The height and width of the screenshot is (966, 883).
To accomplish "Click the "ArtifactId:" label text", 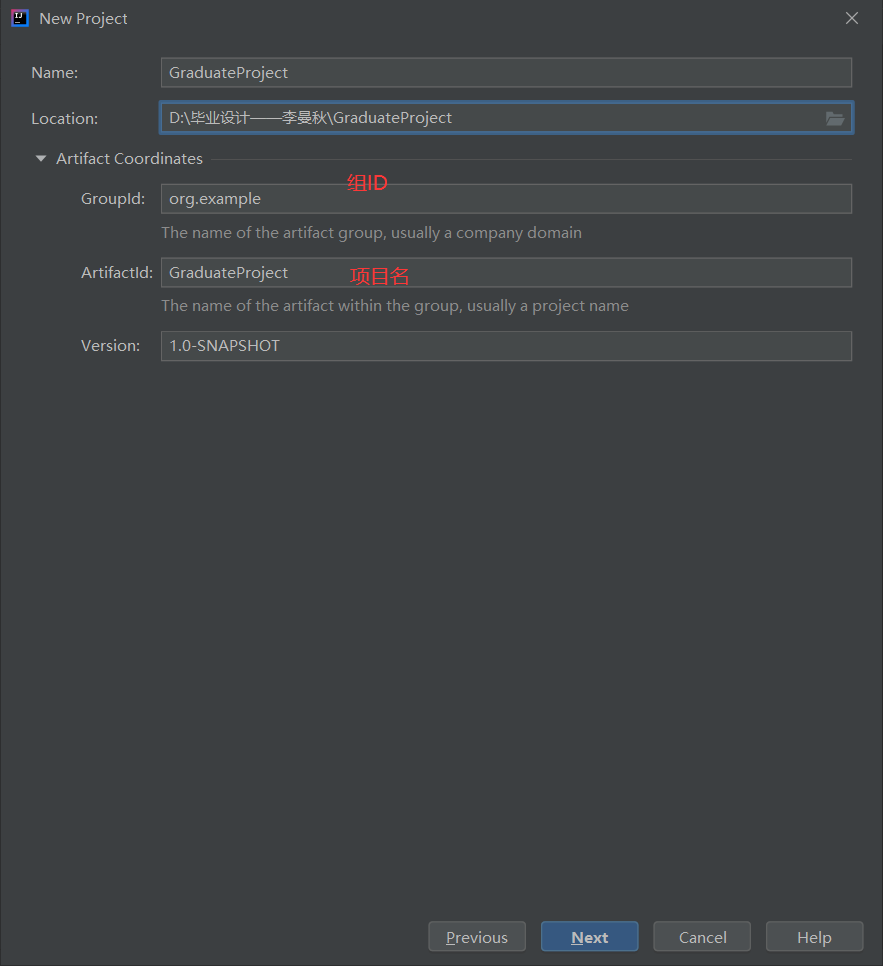I will [117, 273].
